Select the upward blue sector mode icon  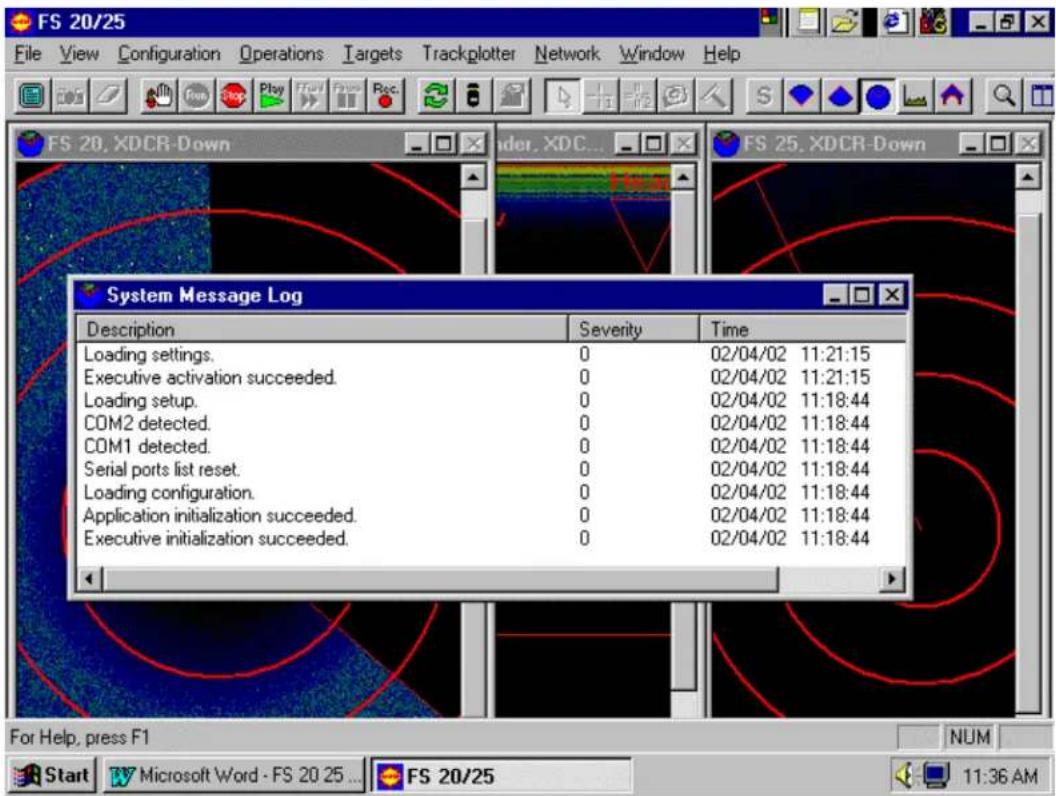click(839, 96)
